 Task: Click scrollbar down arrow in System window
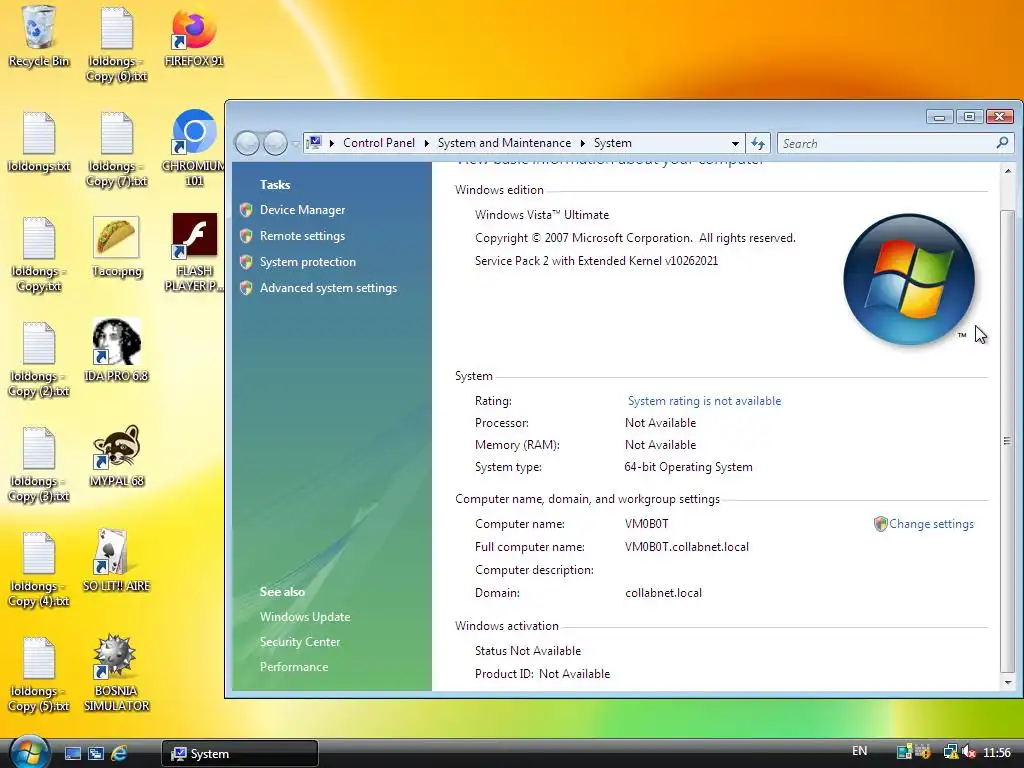point(1008,682)
